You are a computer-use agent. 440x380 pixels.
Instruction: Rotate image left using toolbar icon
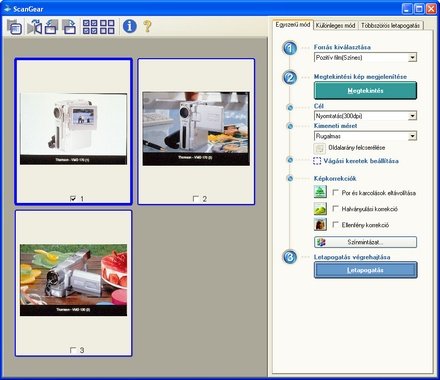coord(51,27)
